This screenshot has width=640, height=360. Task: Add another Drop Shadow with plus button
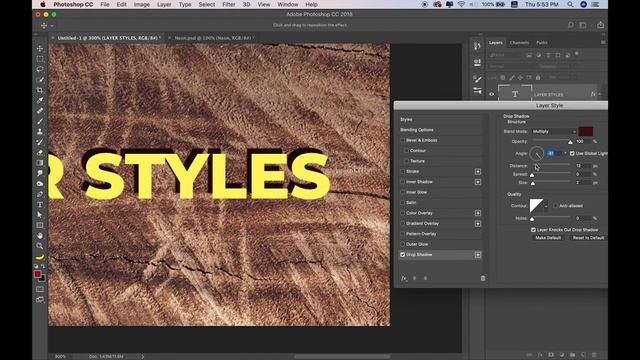pos(478,255)
